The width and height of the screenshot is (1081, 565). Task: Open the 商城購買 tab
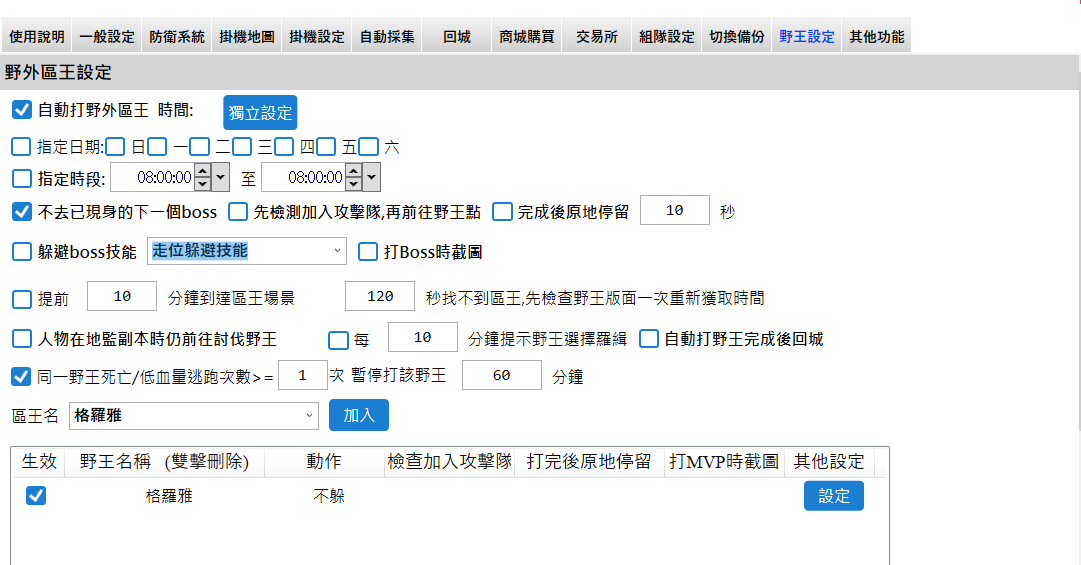click(x=528, y=37)
